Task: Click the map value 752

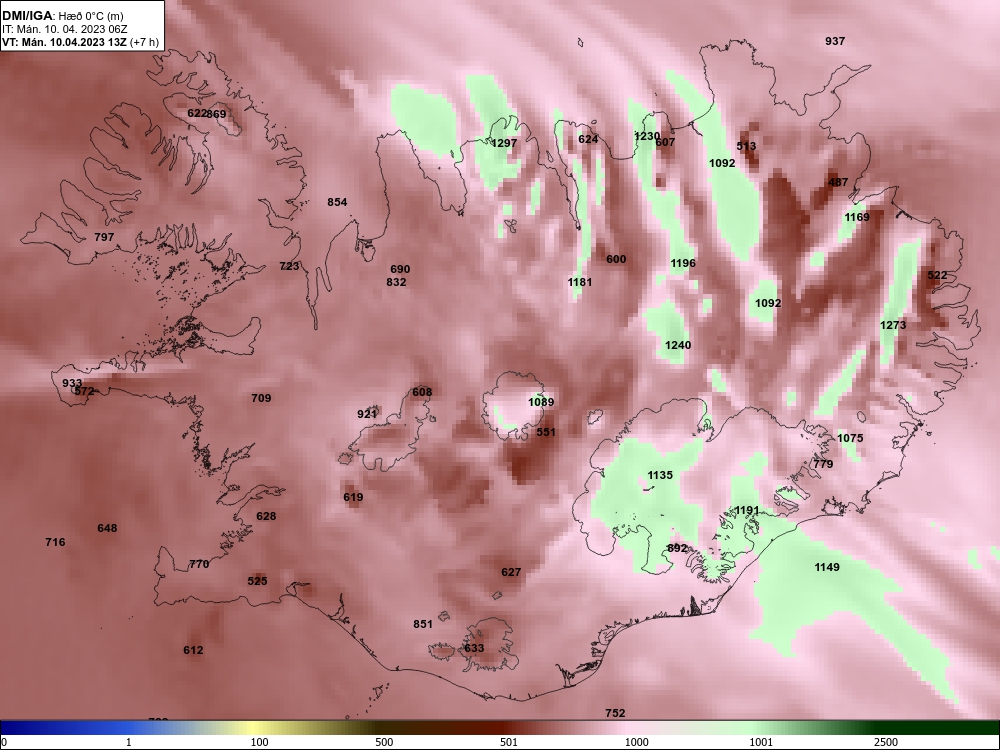Action: click(x=615, y=714)
